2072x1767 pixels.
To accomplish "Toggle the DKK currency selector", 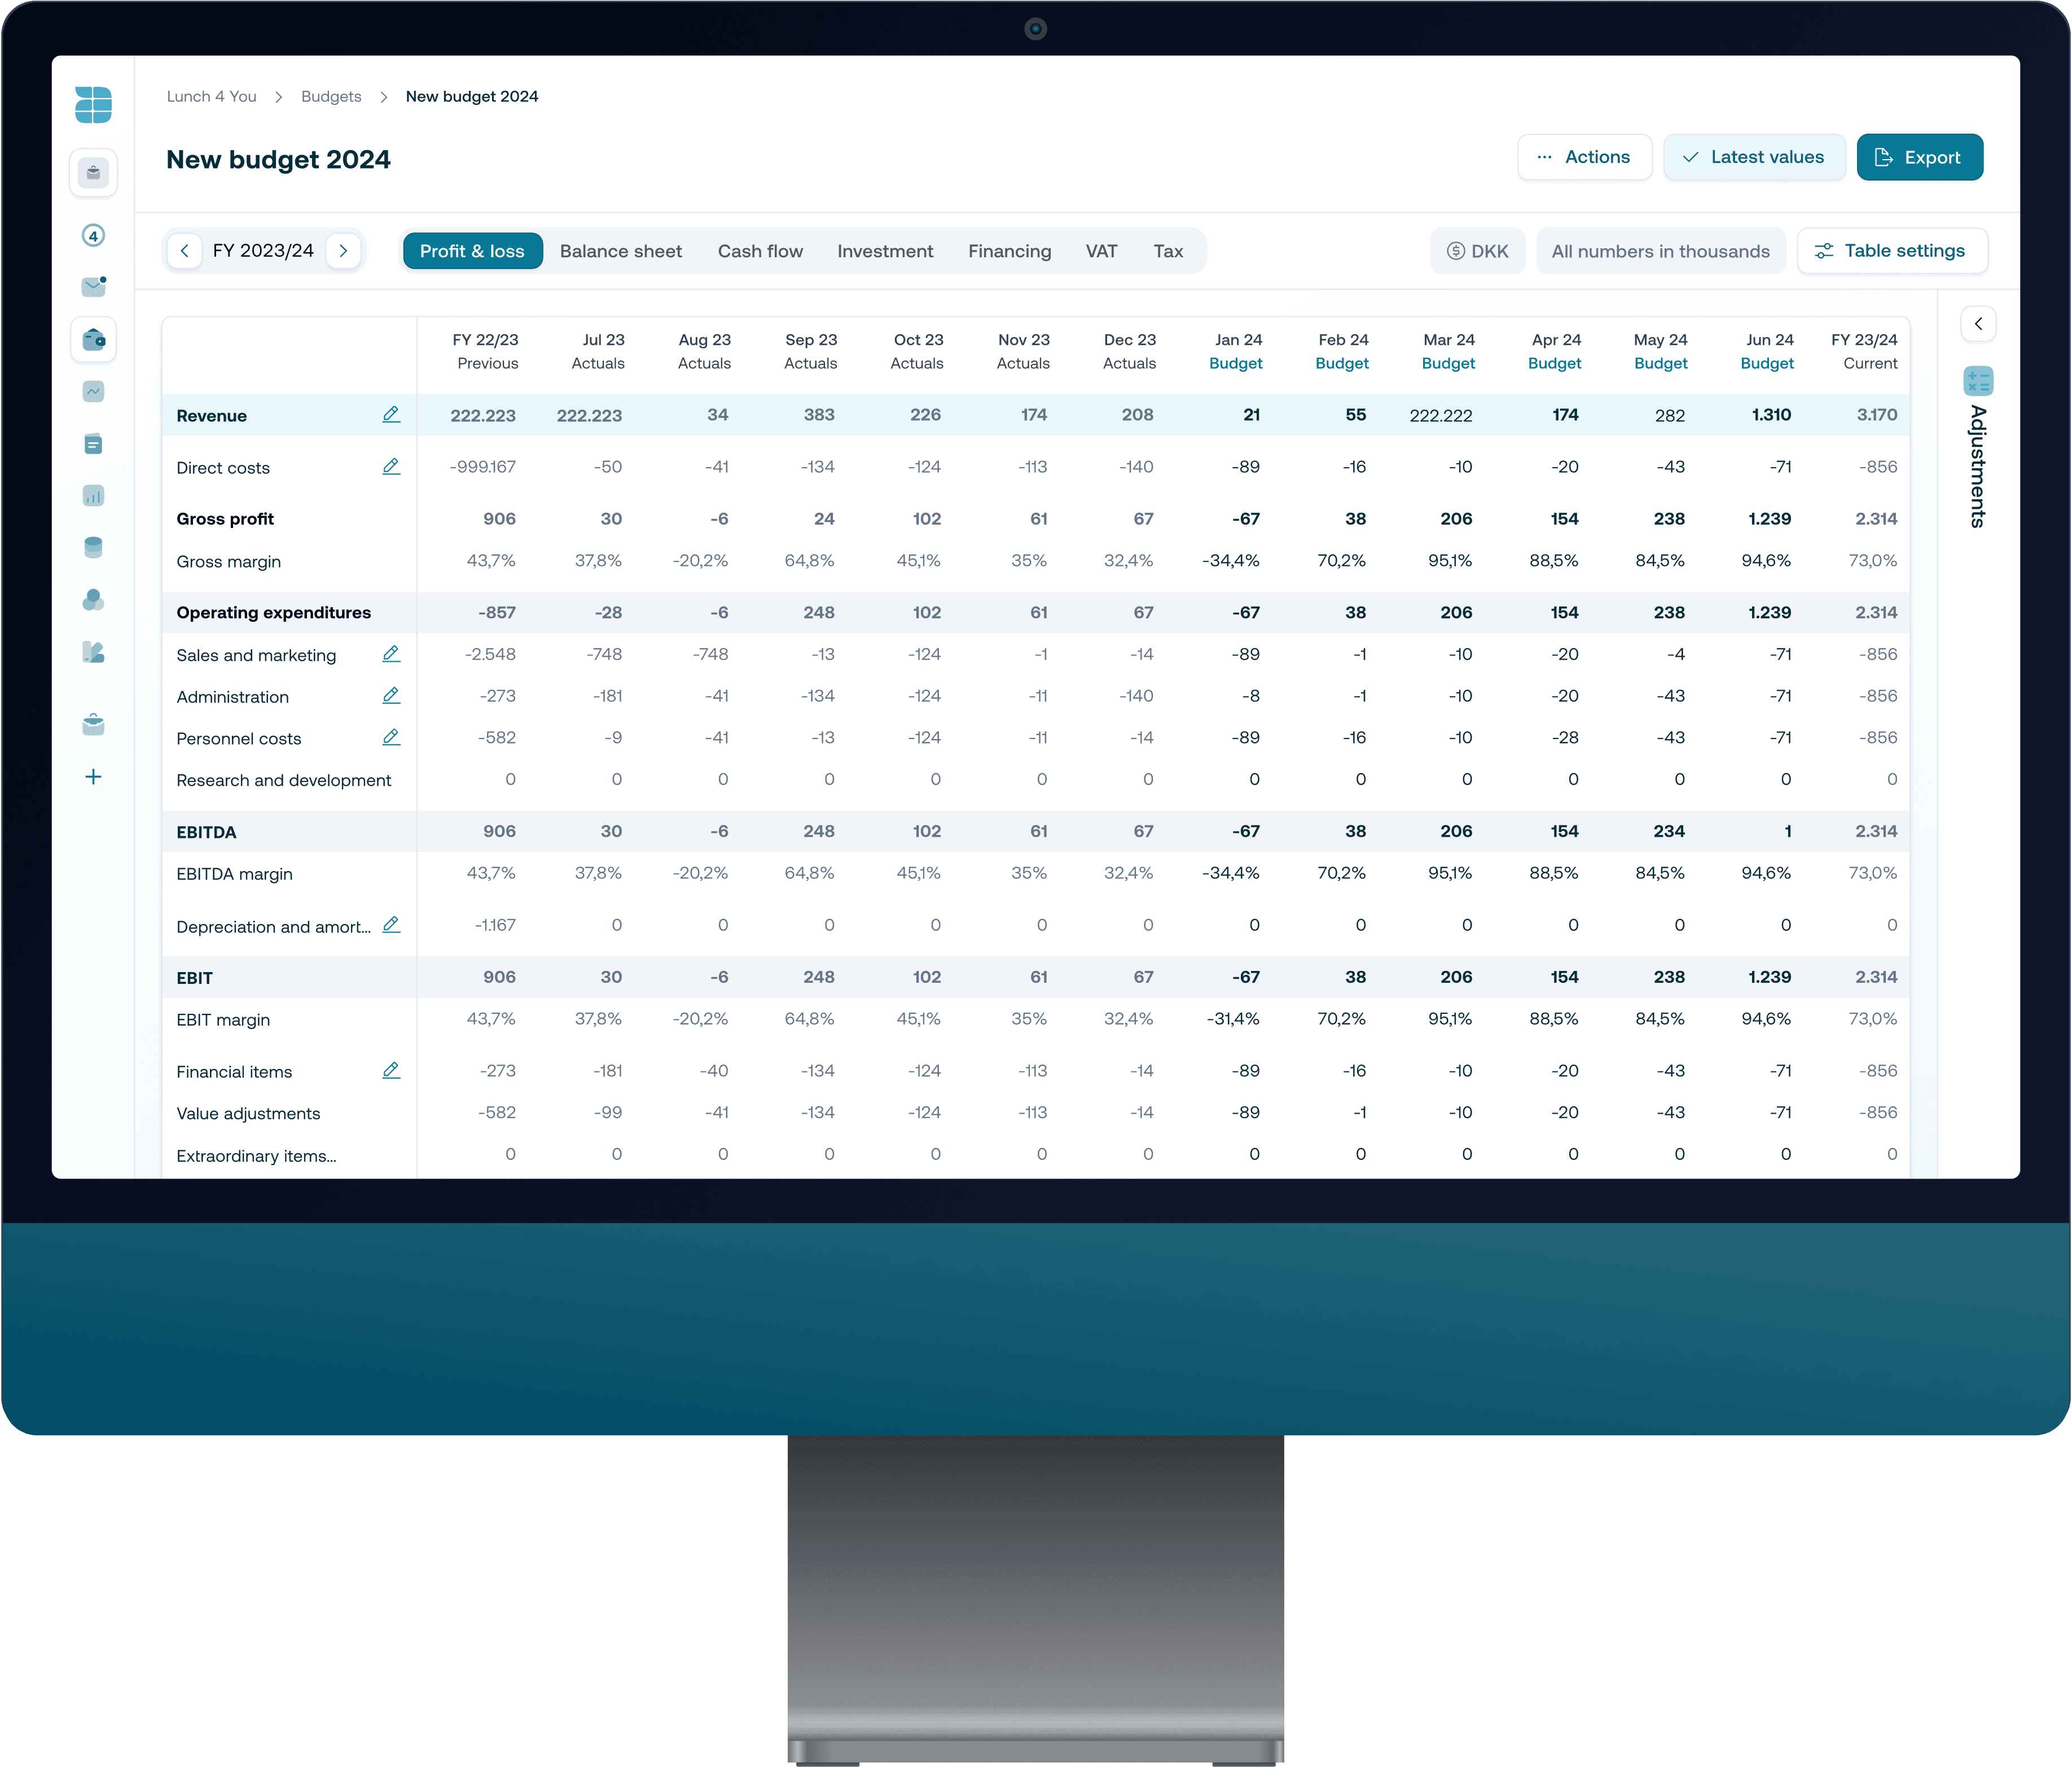I will click(1477, 251).
